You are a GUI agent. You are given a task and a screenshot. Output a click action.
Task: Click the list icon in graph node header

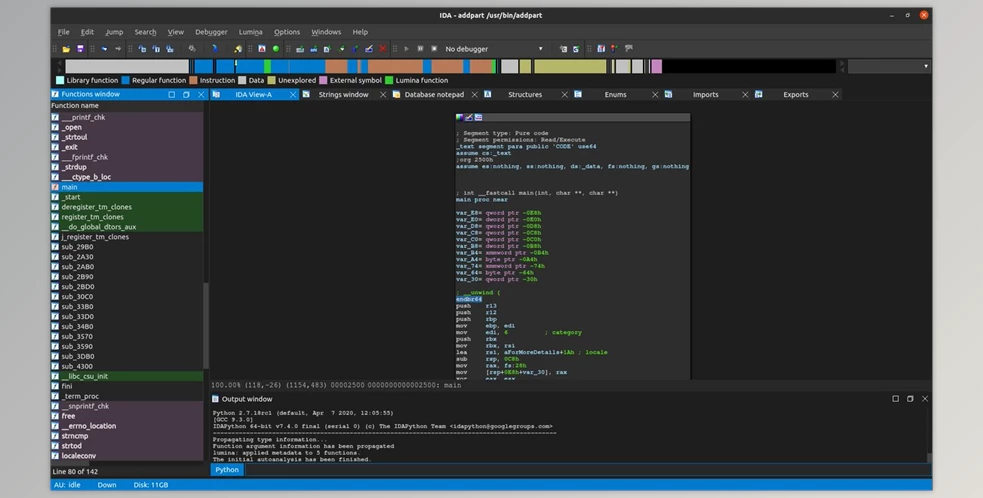click(x=478, y=117)
